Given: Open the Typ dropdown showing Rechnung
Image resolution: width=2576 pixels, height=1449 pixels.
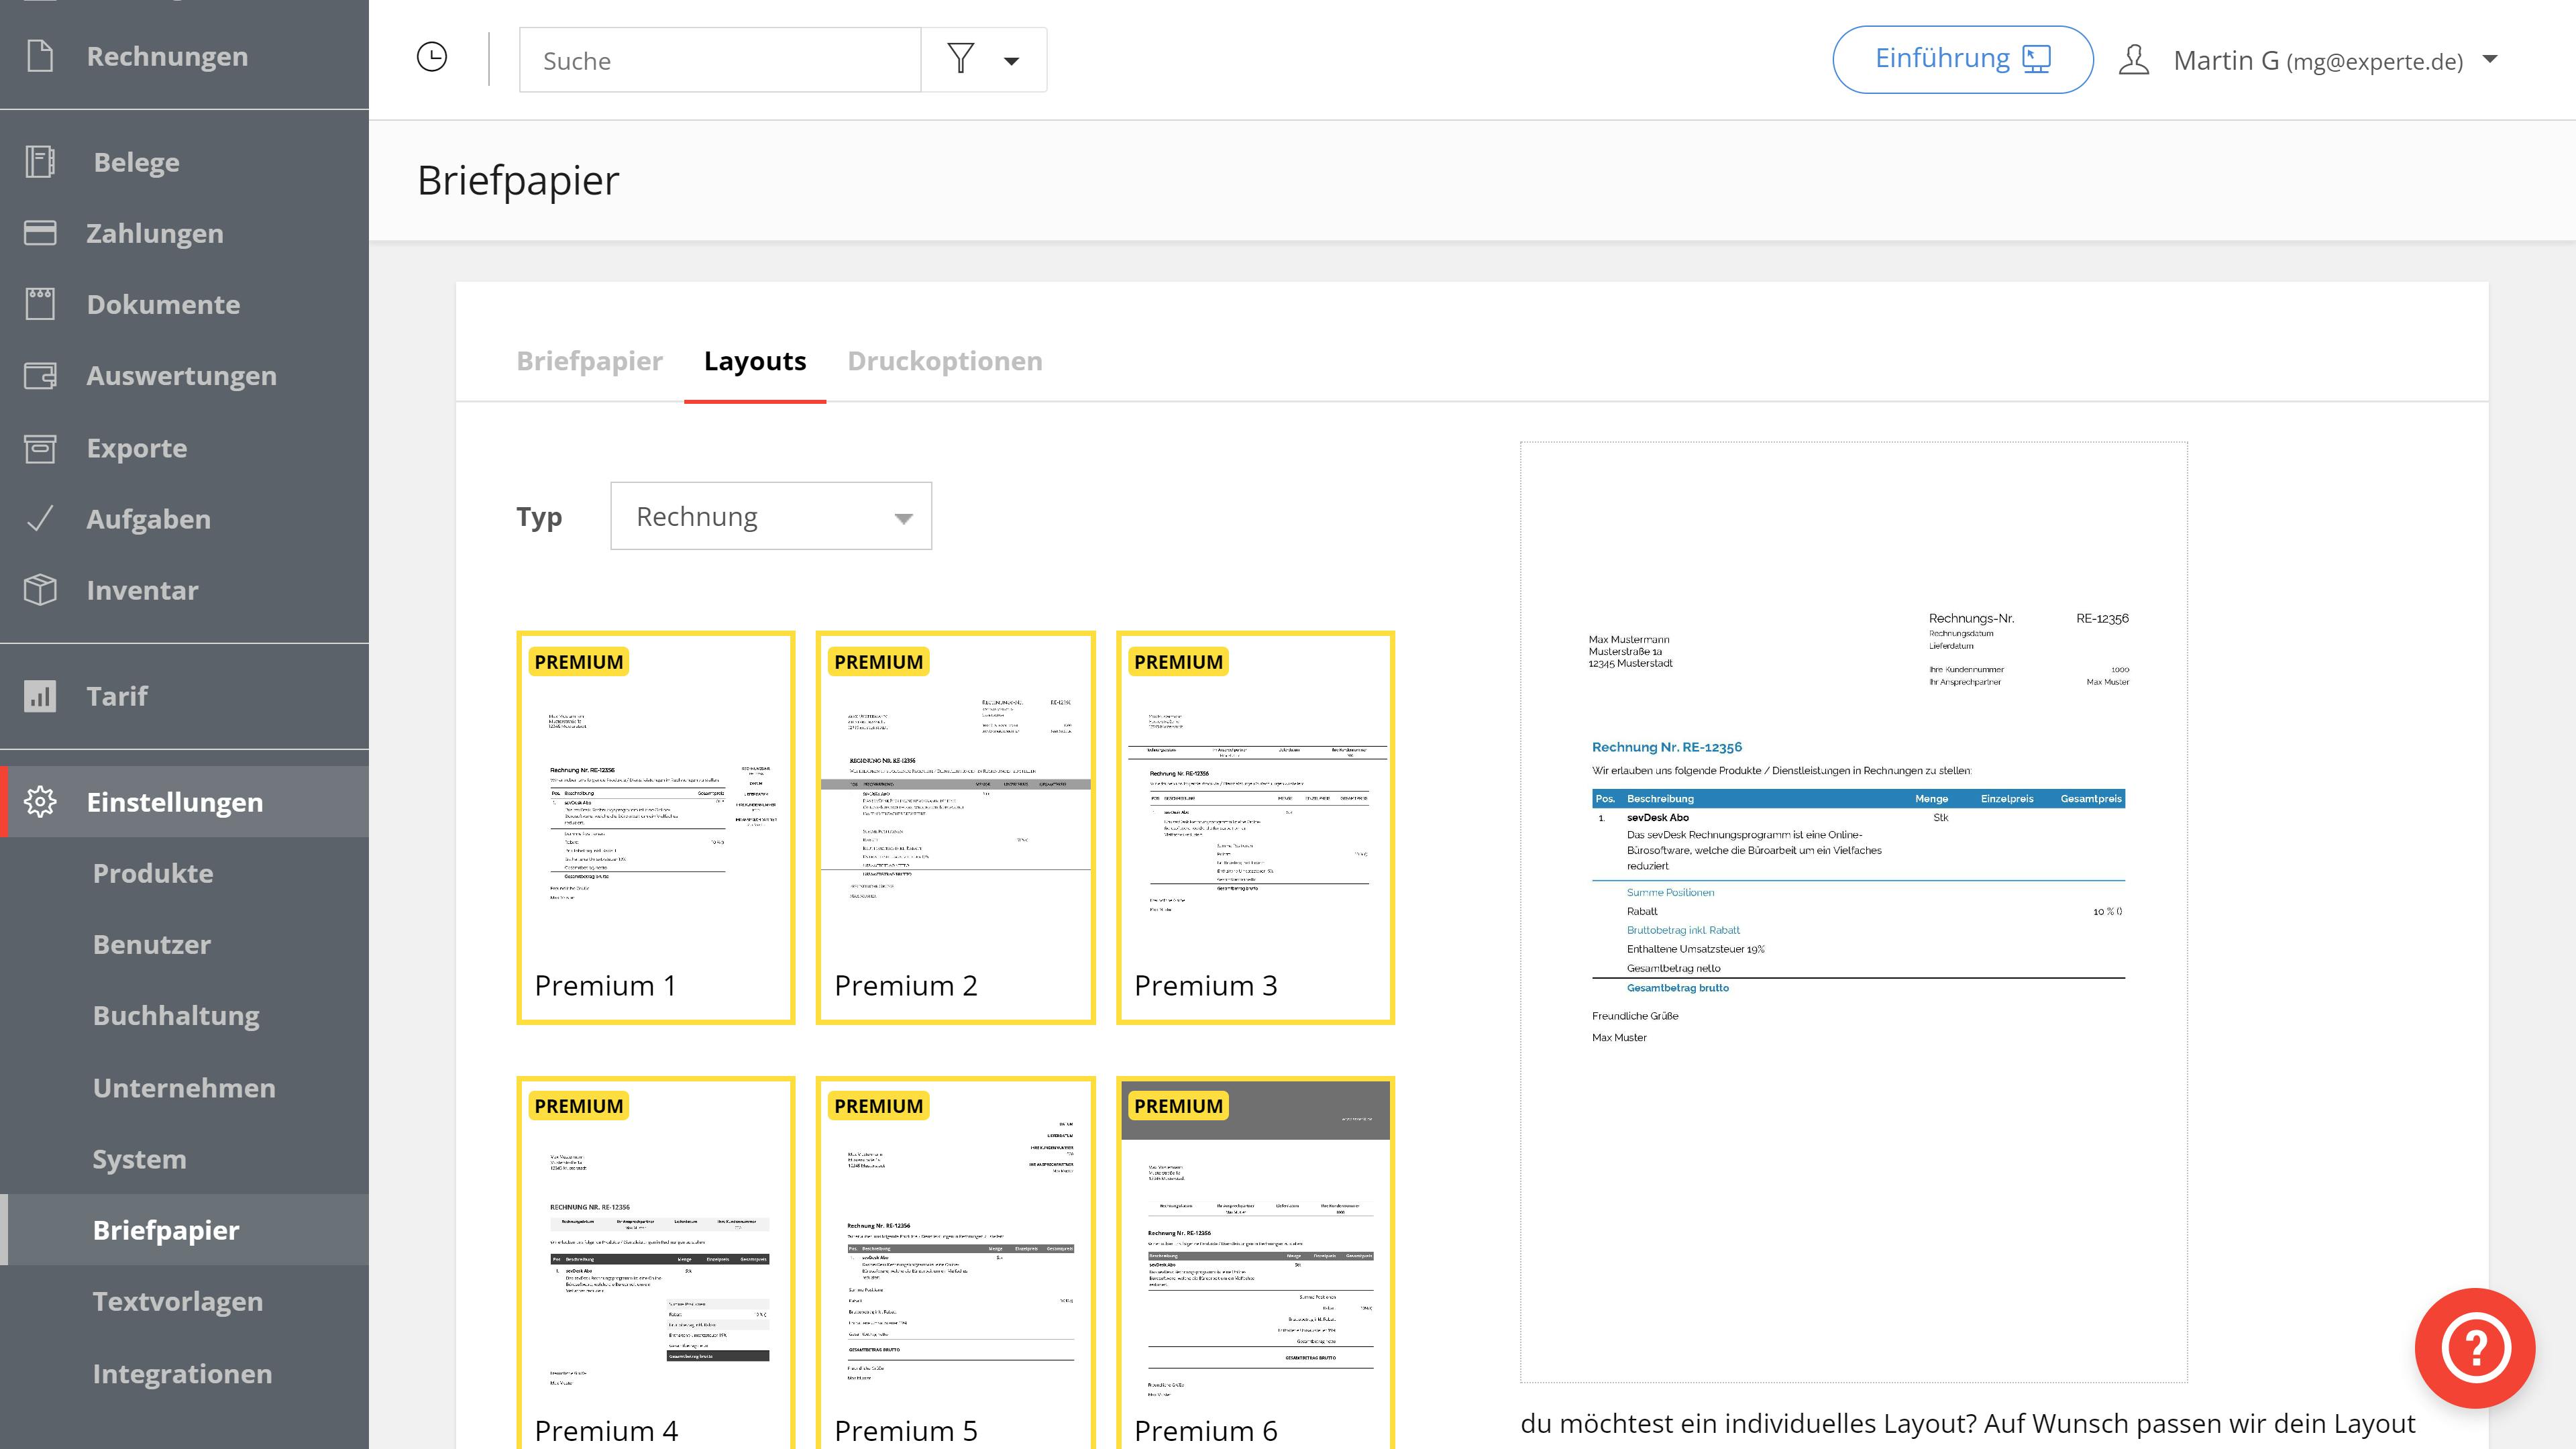Looking at the screenshot, I should [770, 516].
